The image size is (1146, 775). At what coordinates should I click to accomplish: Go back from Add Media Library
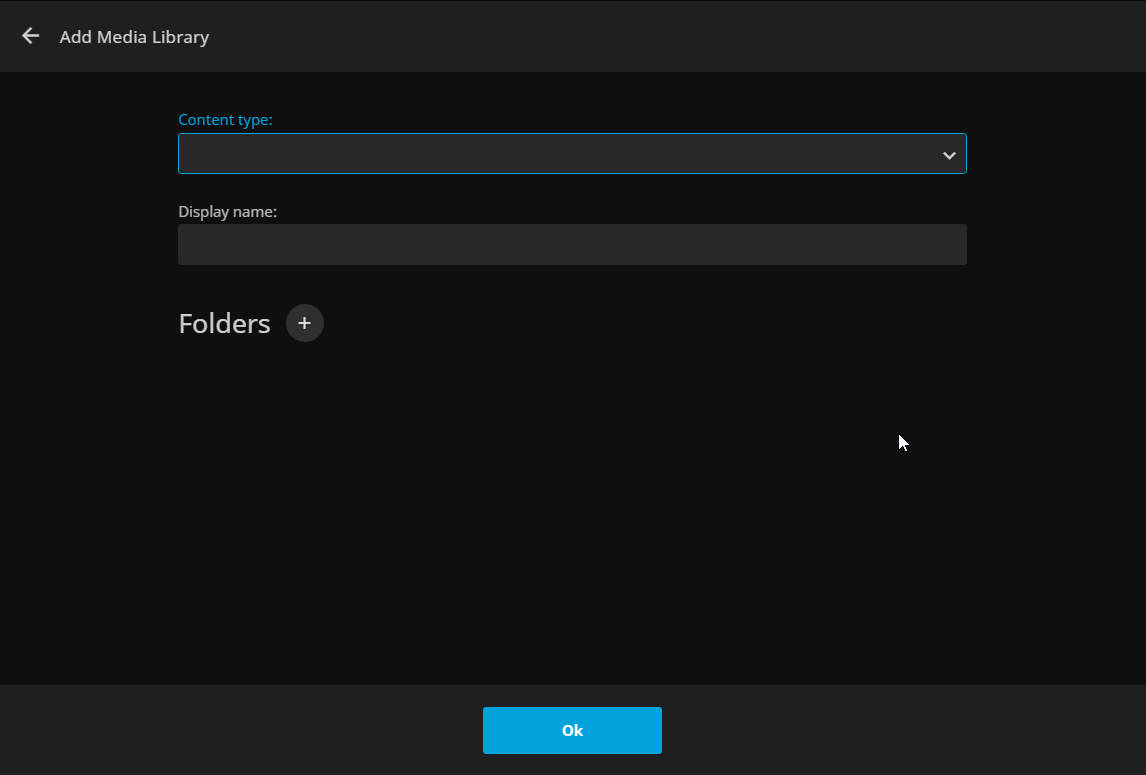pos(31,36)
